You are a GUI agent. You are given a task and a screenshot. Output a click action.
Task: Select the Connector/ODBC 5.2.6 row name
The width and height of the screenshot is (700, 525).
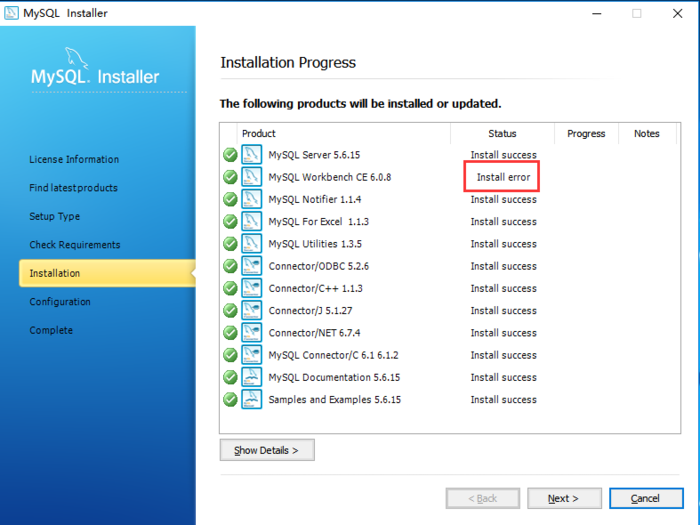(x=319, y=267)
